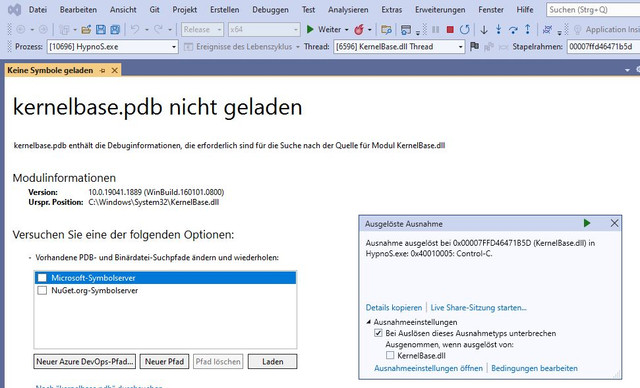Image resolution: width=640 pixels, height=388 pixels.
Task: Select the NuGet.org-Symbolserver list row
Action: 165,290
